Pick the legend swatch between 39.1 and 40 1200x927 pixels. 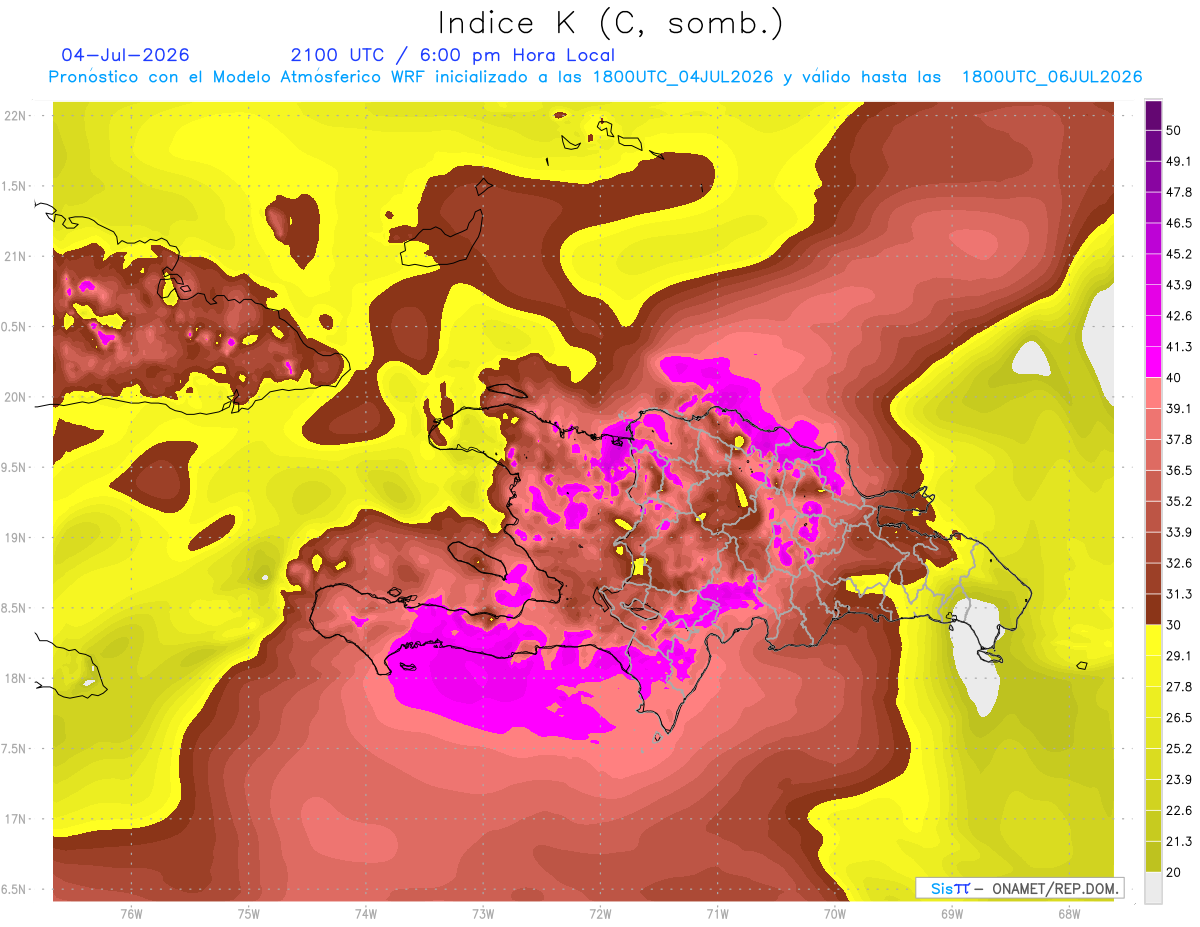(1154, 393)
